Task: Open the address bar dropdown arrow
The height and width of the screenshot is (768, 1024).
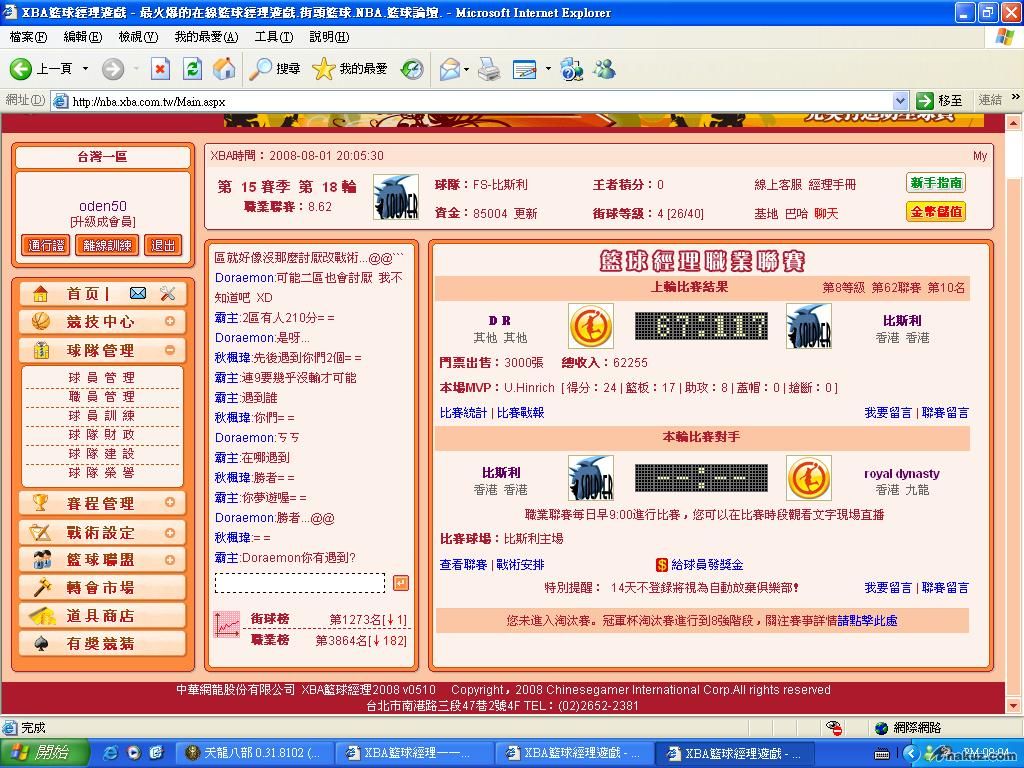Action: [899, 100]
